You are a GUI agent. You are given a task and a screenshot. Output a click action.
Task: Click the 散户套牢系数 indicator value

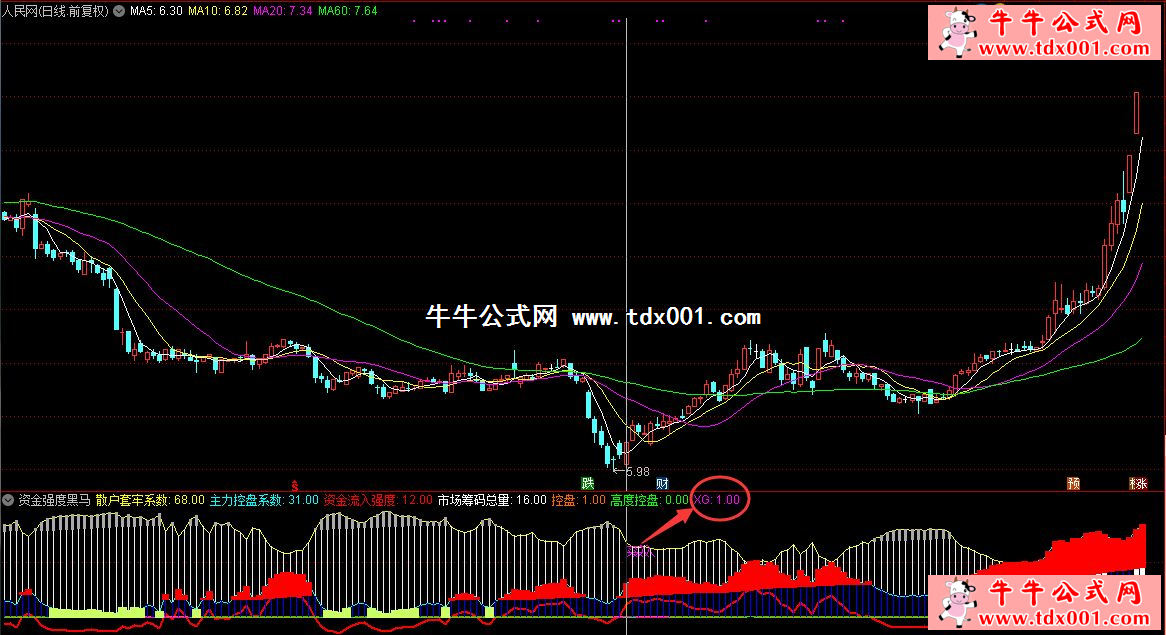[150, 499]
